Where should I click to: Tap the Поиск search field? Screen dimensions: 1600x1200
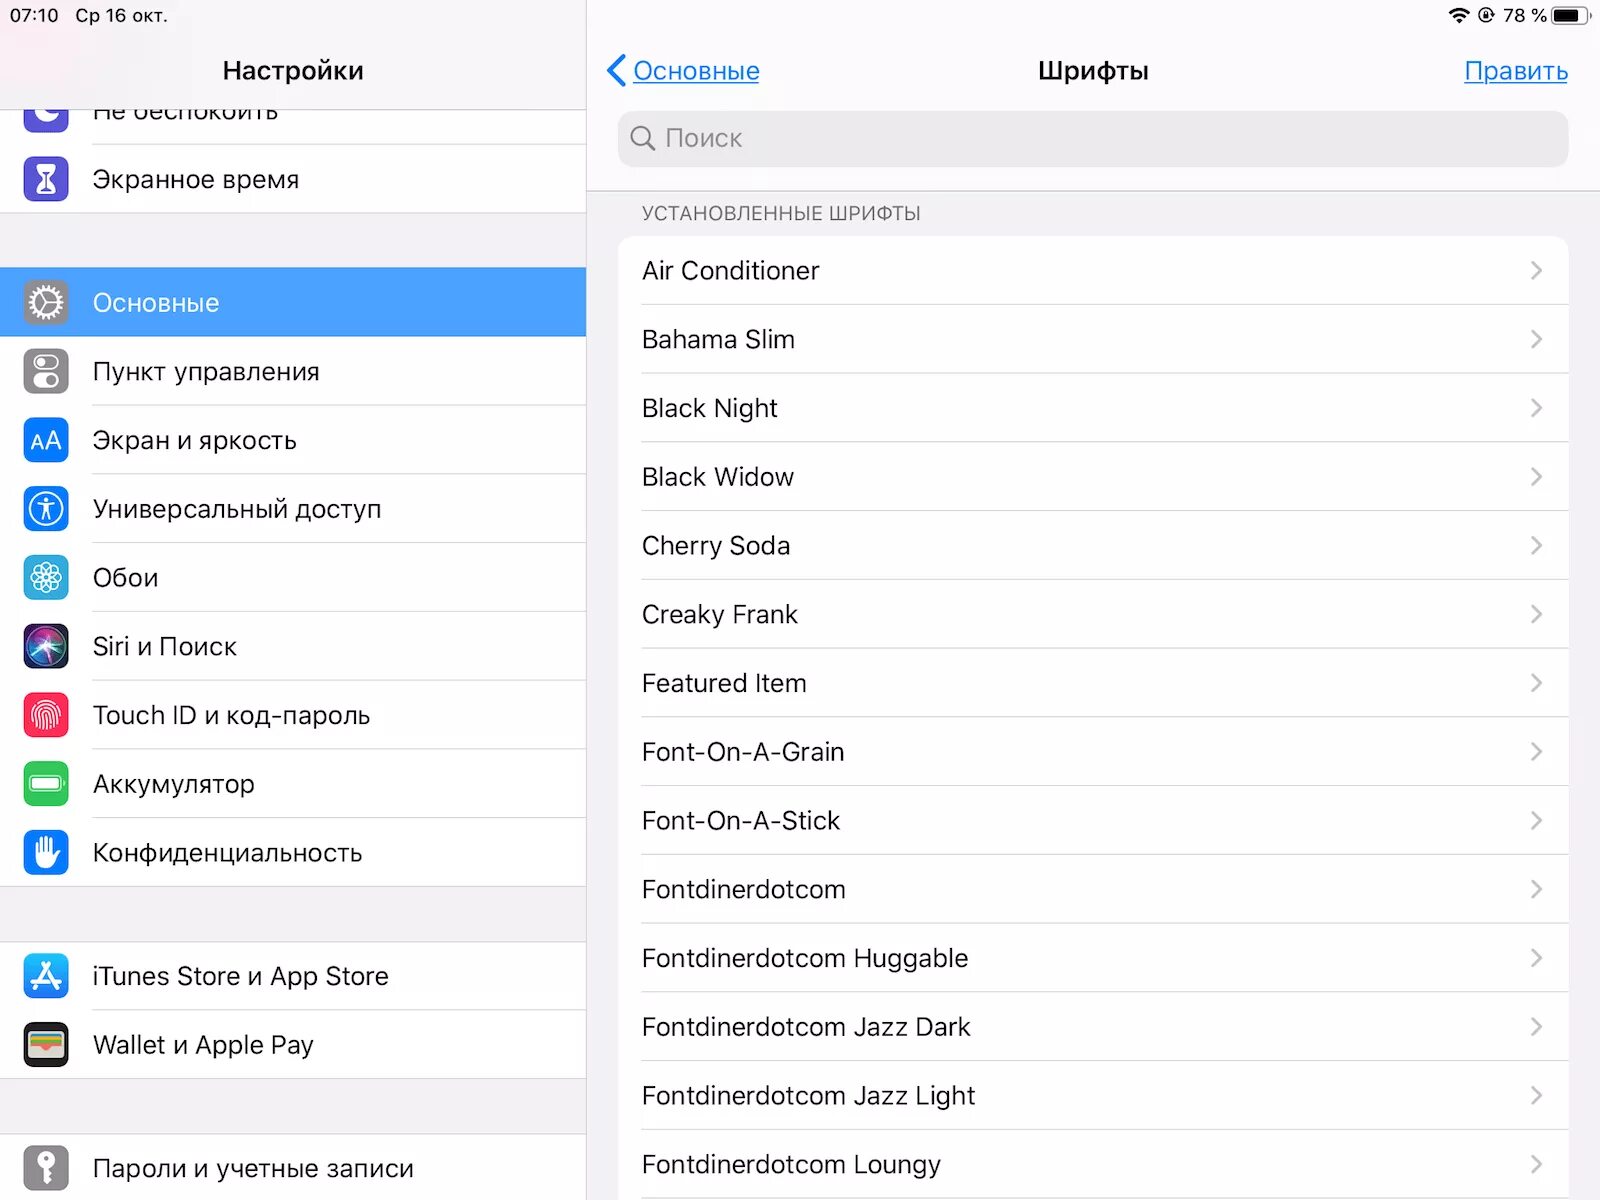tap(1092, 139)
